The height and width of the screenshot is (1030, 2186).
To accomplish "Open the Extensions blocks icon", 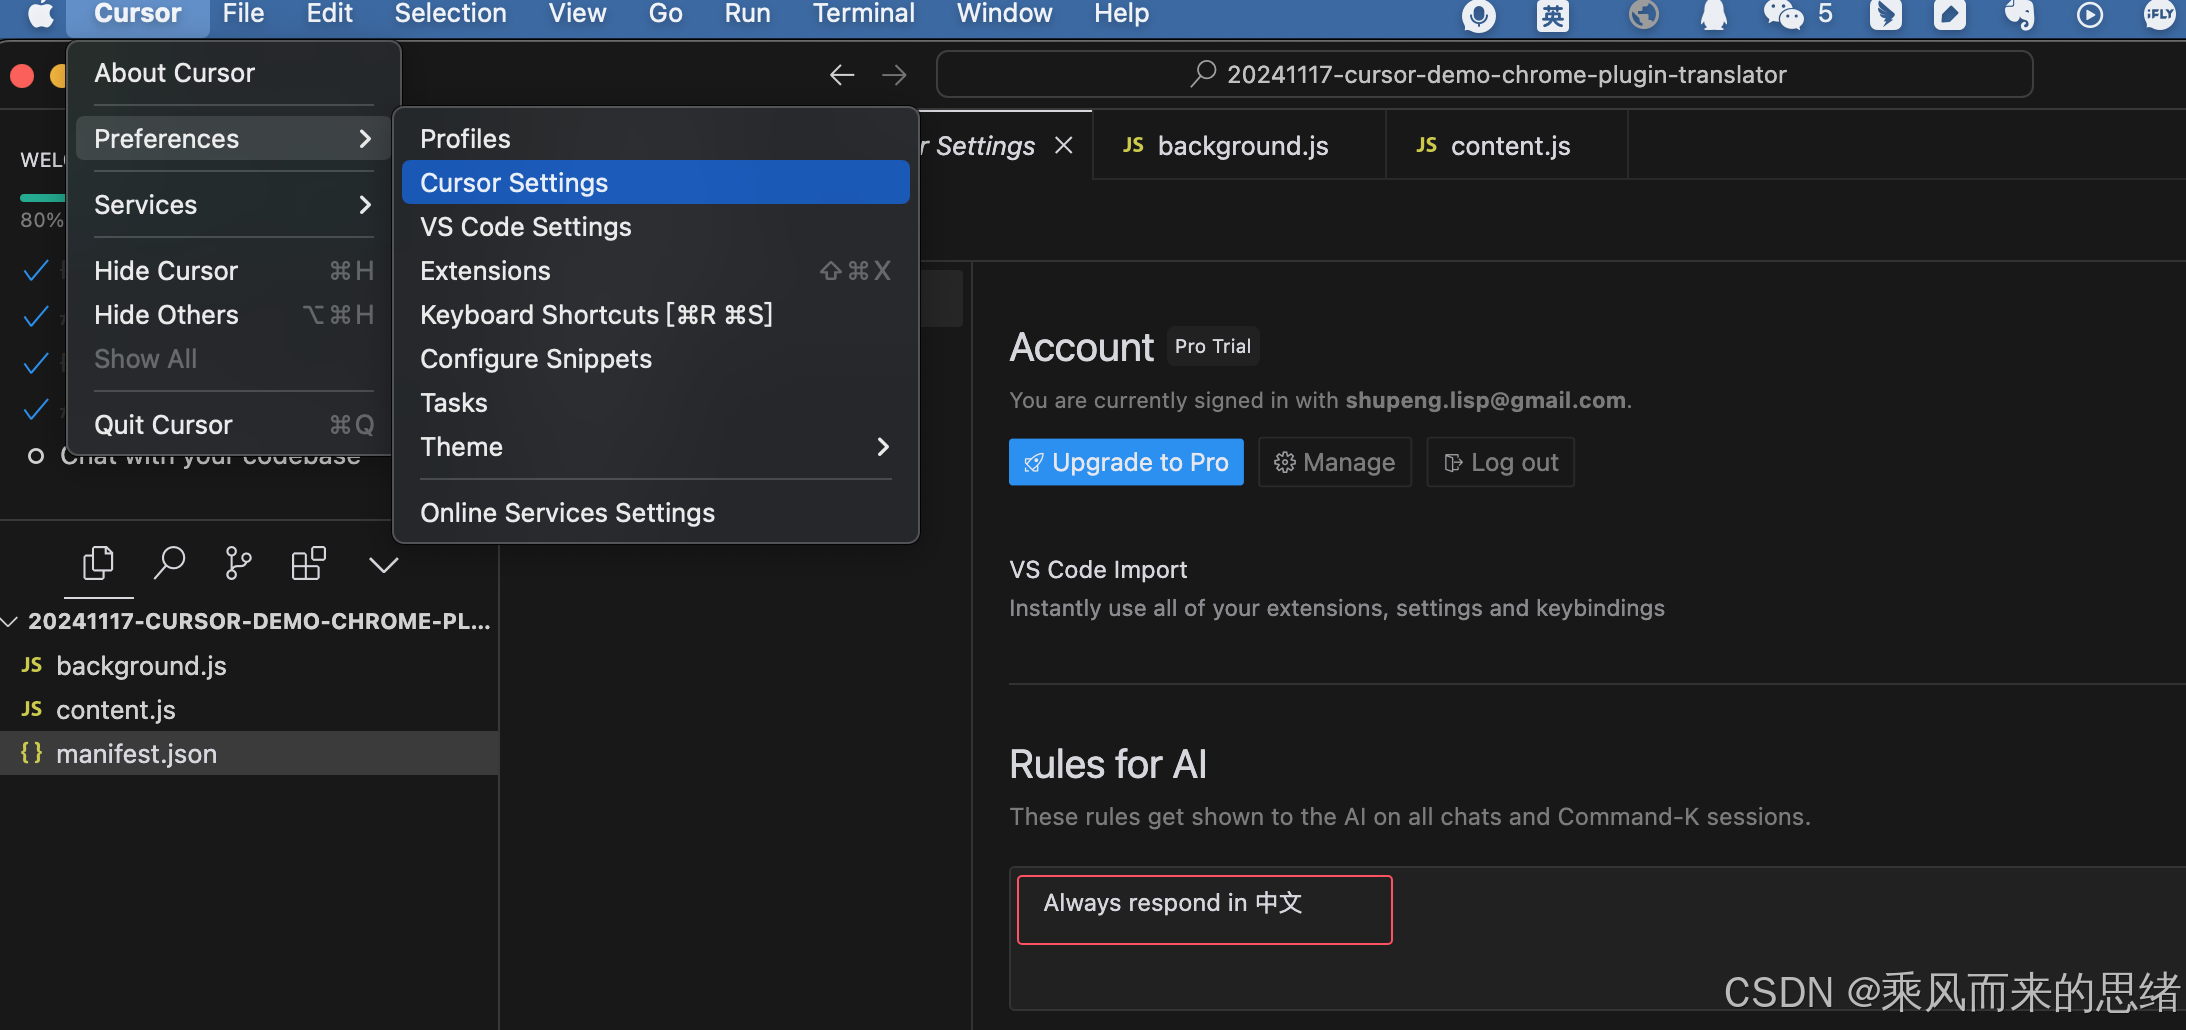I will [x=308, y=564].
